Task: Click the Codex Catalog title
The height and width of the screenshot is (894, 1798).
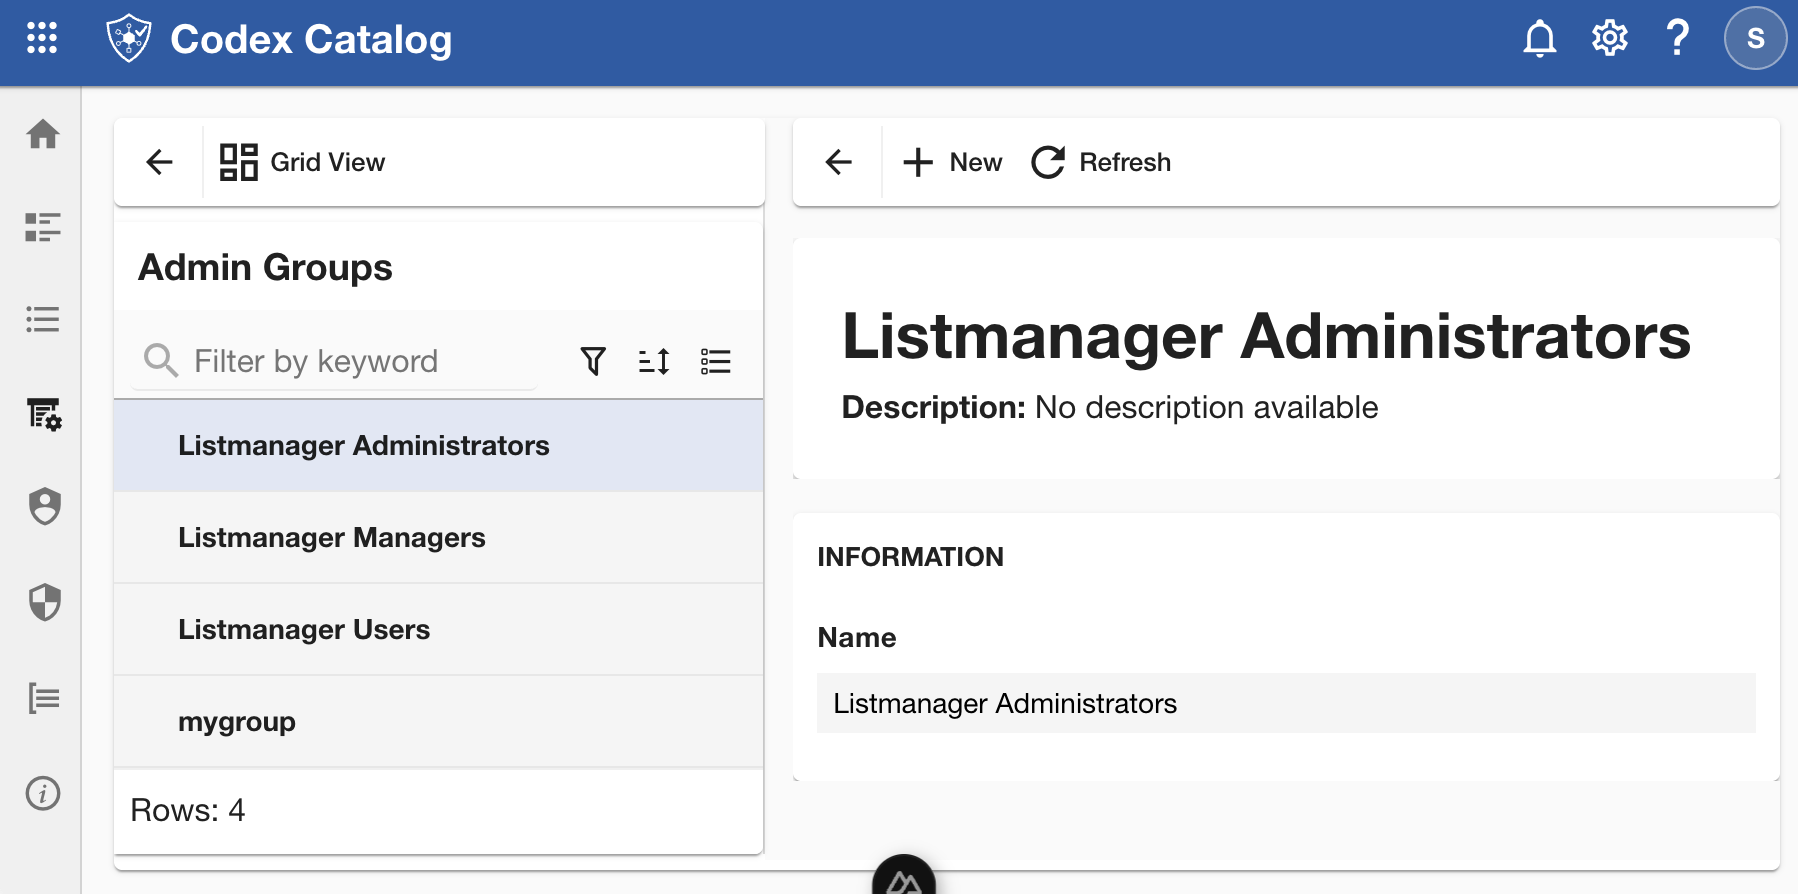Action: [x=311, y=39]
